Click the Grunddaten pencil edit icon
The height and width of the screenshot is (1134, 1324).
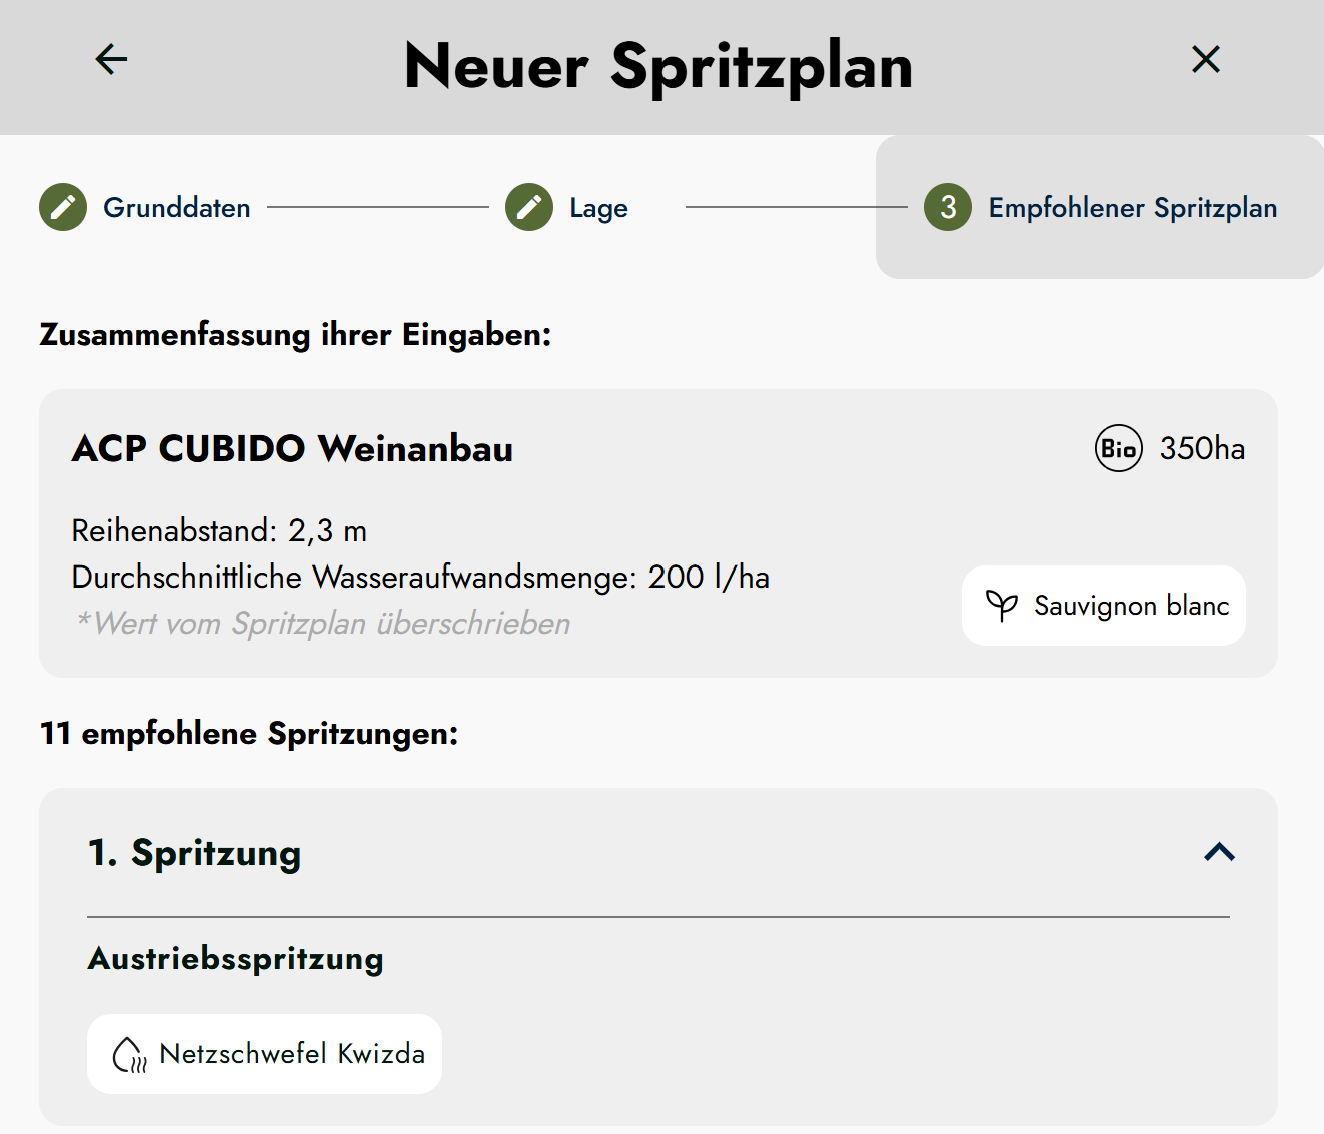click(x=63, y=207)
